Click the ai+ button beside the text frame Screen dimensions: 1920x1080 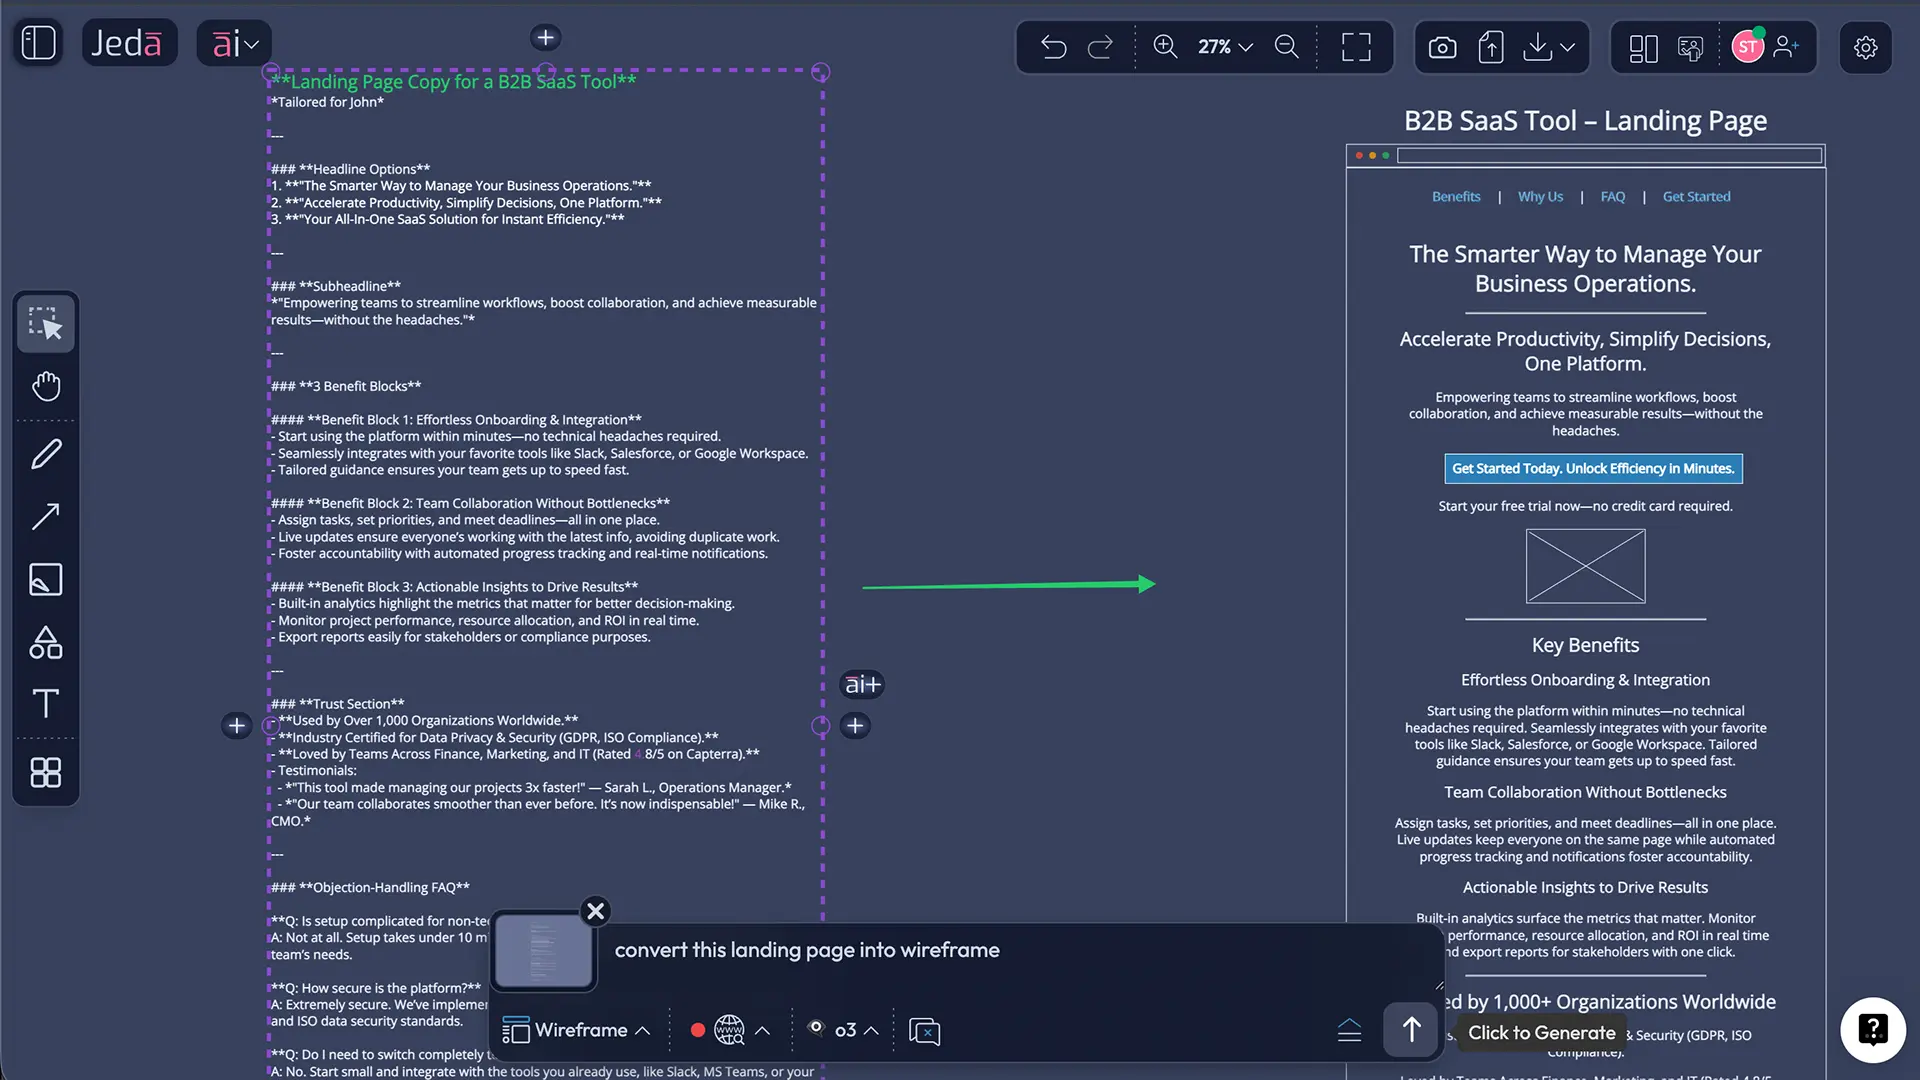coord(862,684)
